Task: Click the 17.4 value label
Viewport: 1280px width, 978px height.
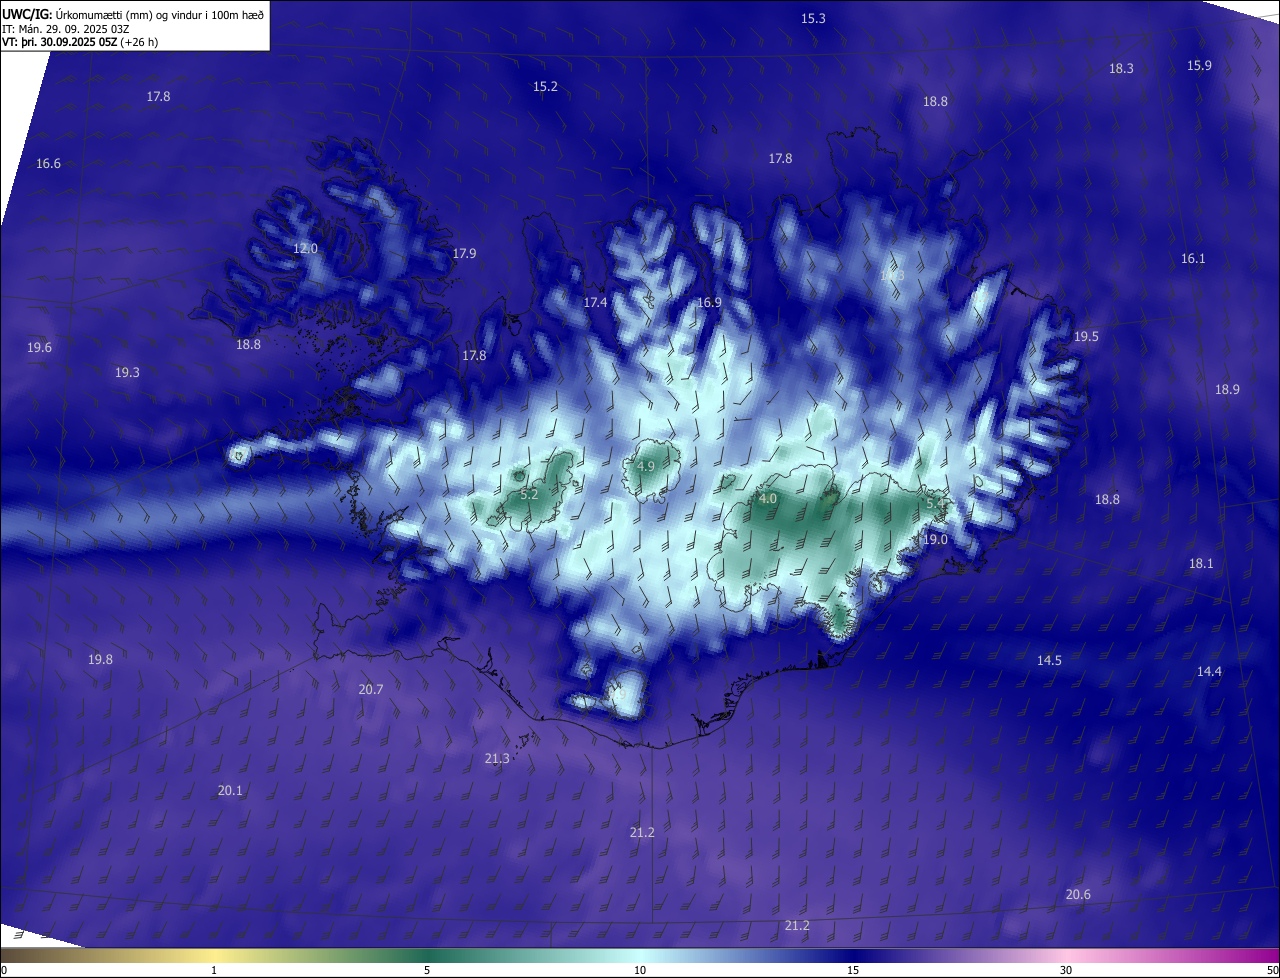Action: click(595, 303)
